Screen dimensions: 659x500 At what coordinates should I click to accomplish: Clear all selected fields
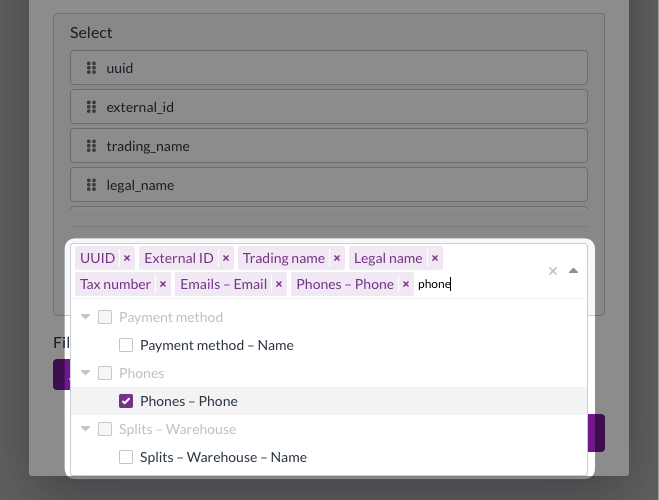[553, 271]
